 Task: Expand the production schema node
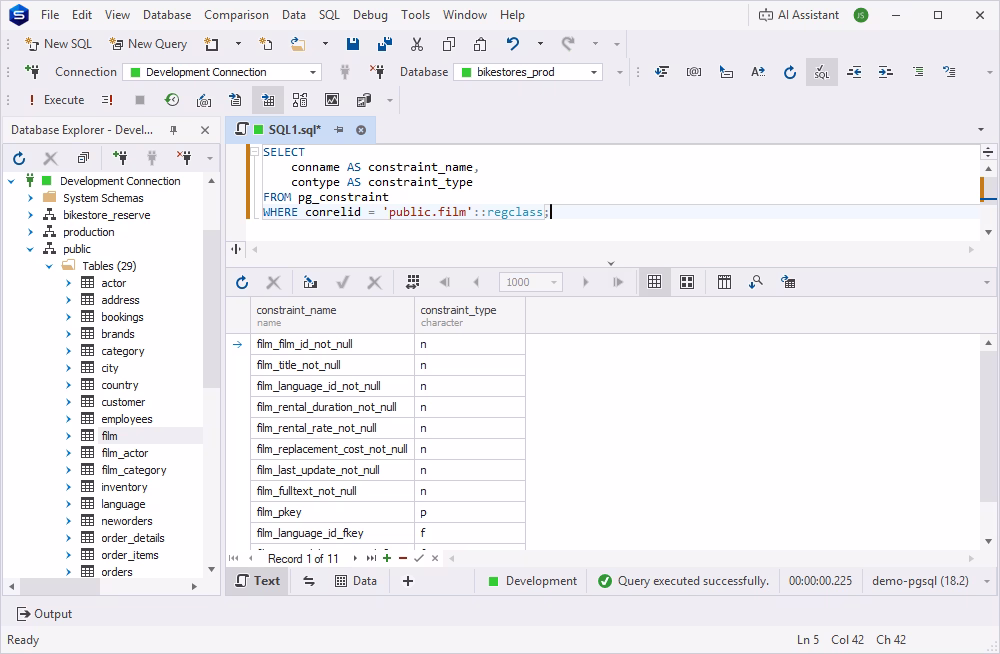tap(30, 232)
